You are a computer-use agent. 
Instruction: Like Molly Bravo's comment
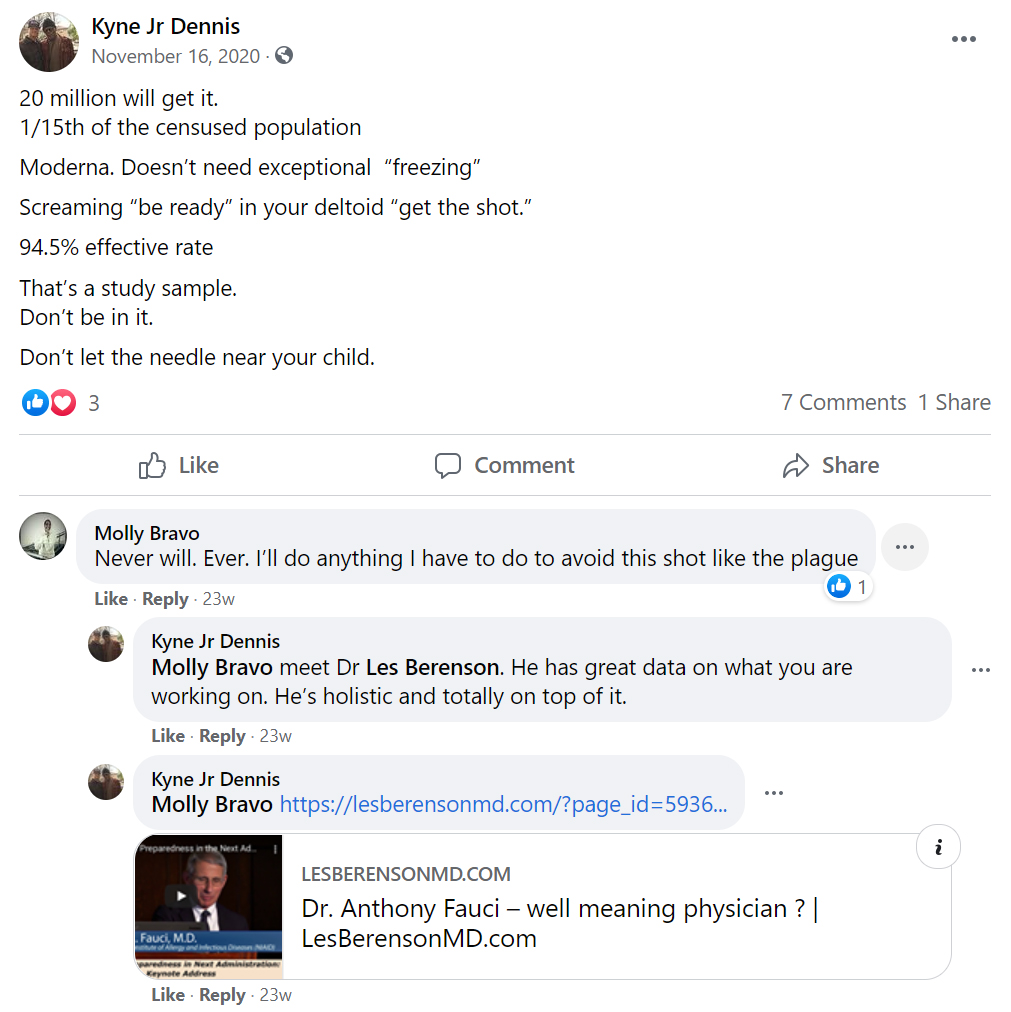110,599
